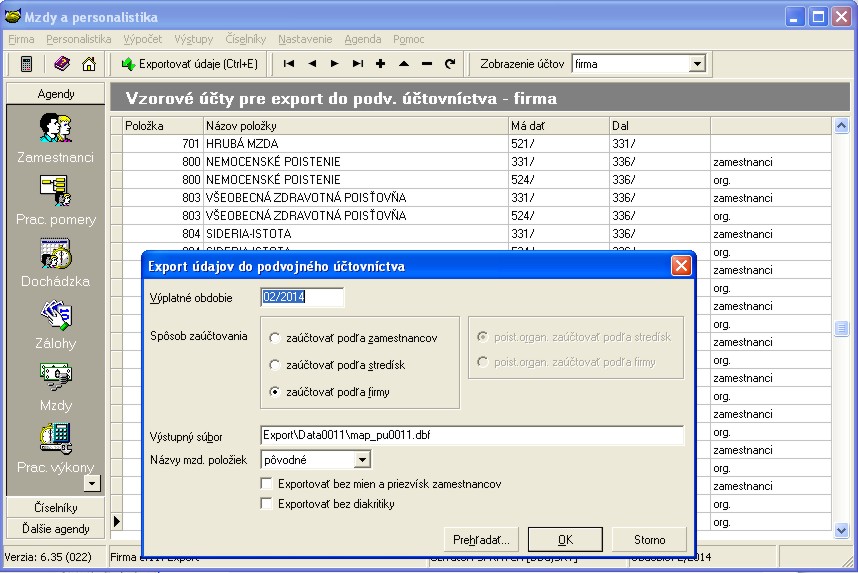Click the refresh arrow icon

click(x=450, y=63)
